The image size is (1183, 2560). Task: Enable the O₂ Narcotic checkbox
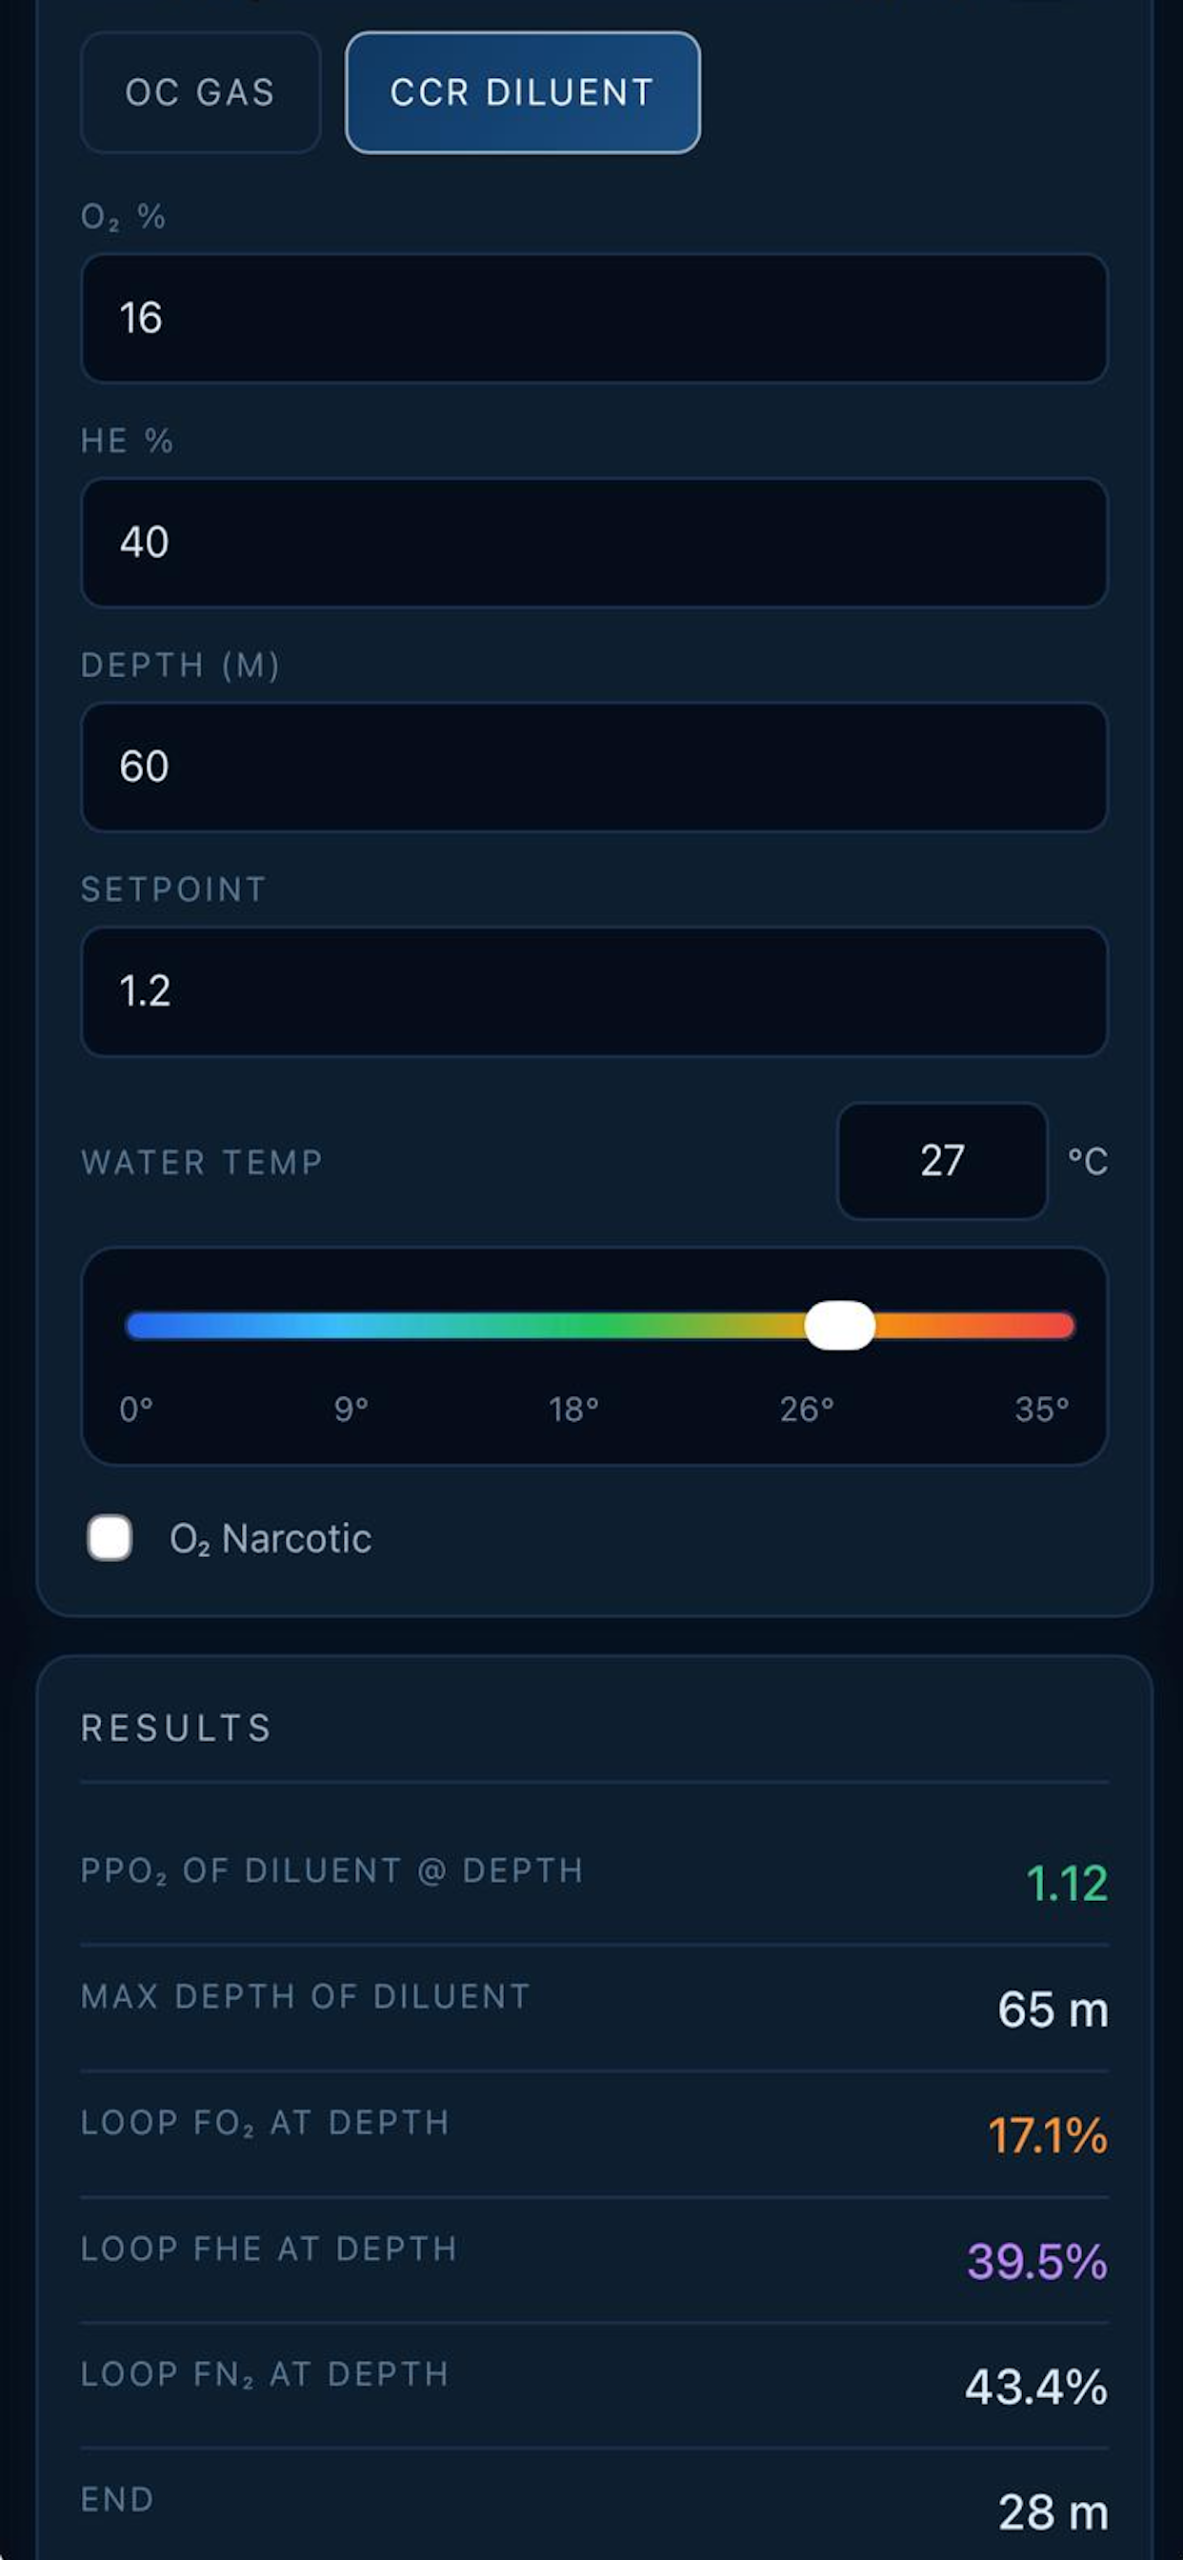110,1538
